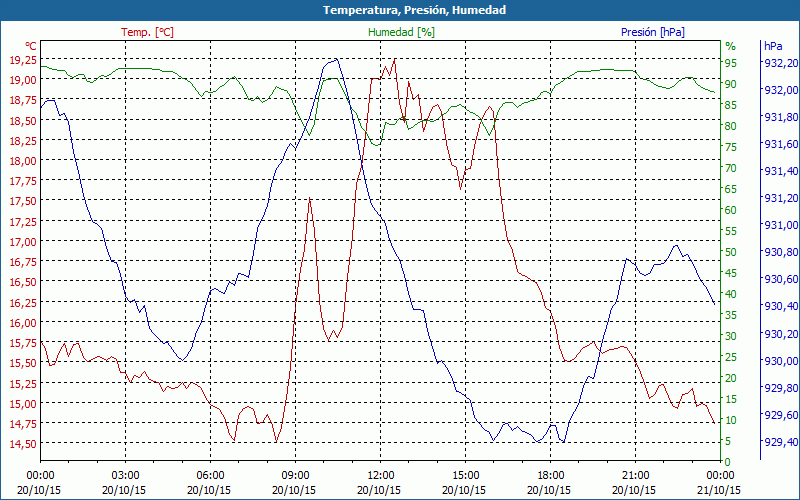Select the 14,50 temperature axis value
Viewport: 800px width, 500px height.
[x=23, y=443]
